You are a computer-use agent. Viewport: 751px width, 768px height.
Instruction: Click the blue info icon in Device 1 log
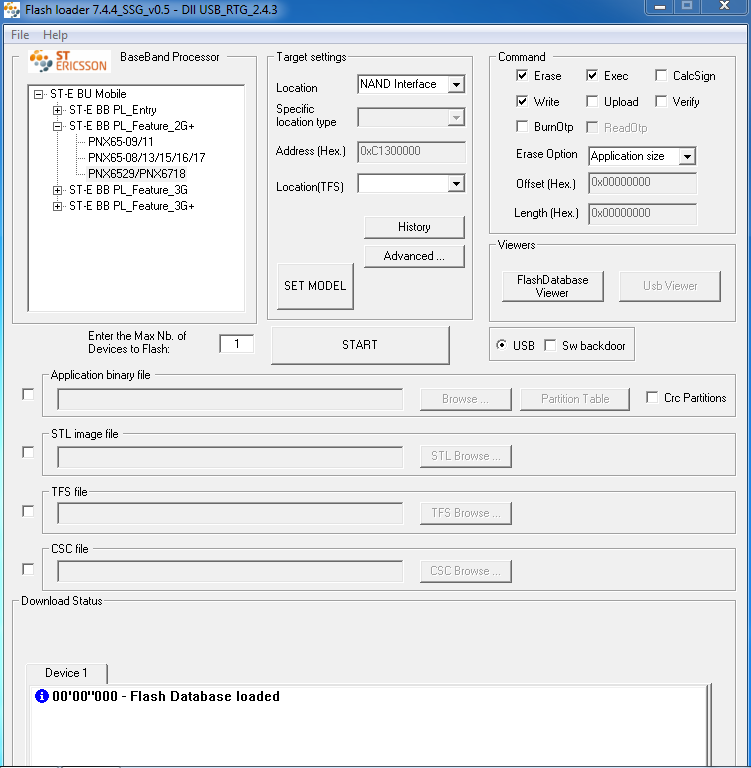click(42, 696)
